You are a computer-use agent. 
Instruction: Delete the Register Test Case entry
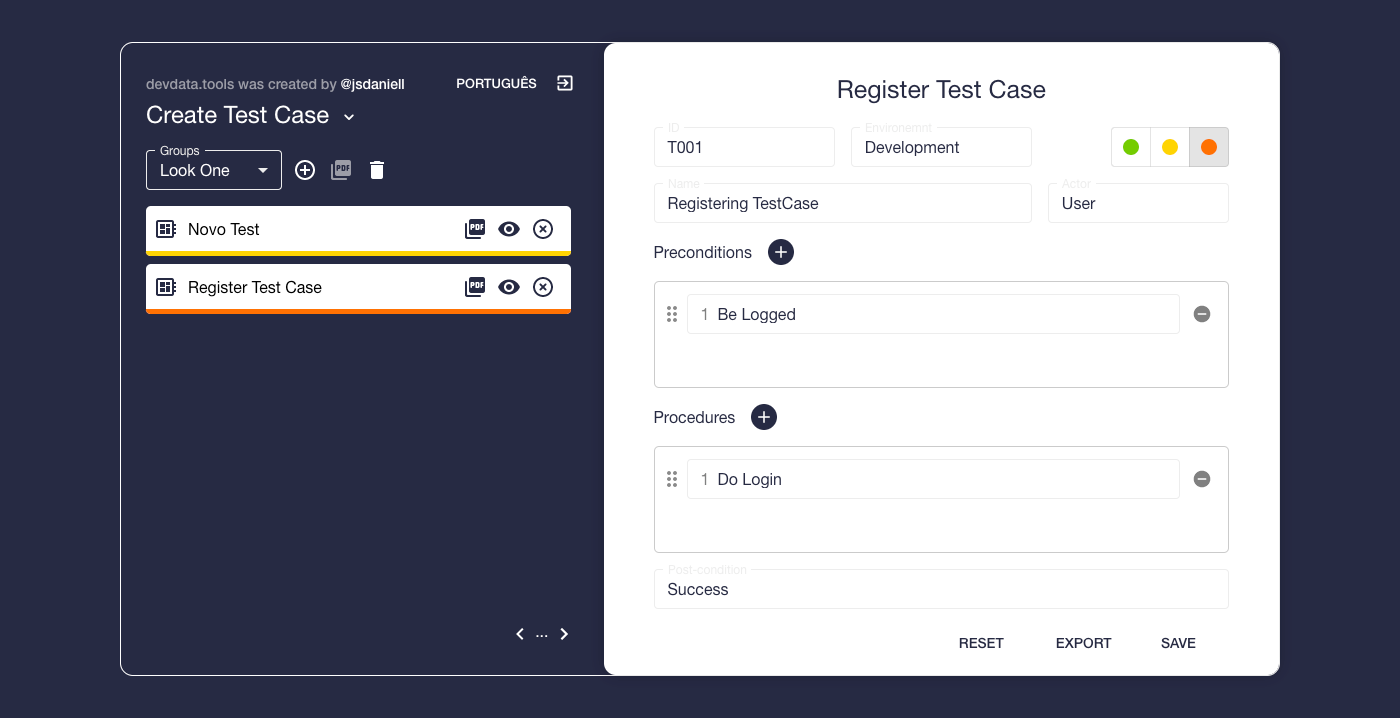coord(543,287)
